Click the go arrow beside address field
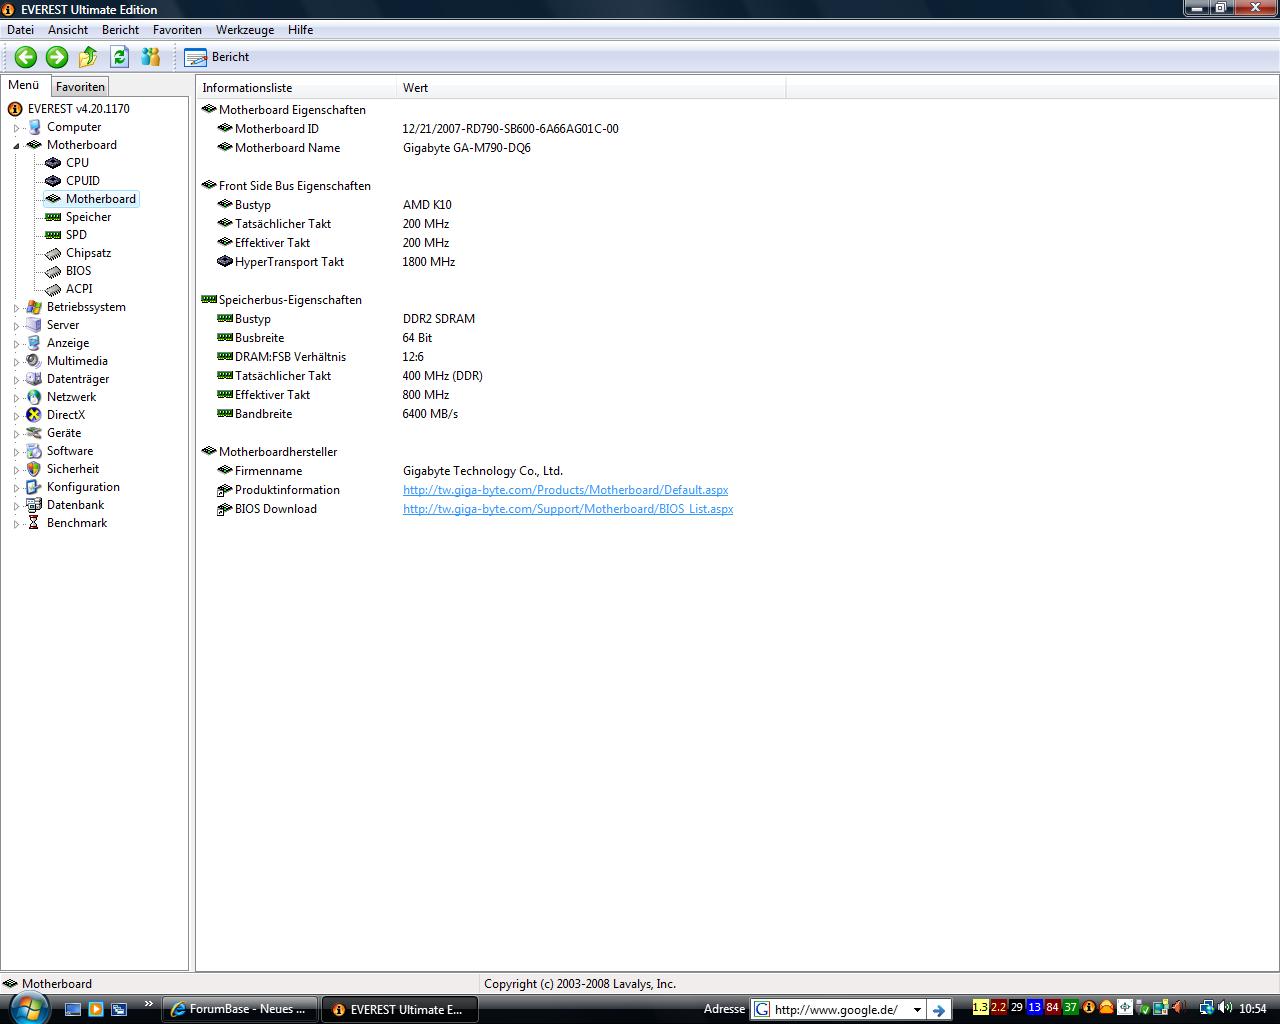The width and height of the screenshot is (1280, 1024). pyautogui.click(x=938, y=1010)
